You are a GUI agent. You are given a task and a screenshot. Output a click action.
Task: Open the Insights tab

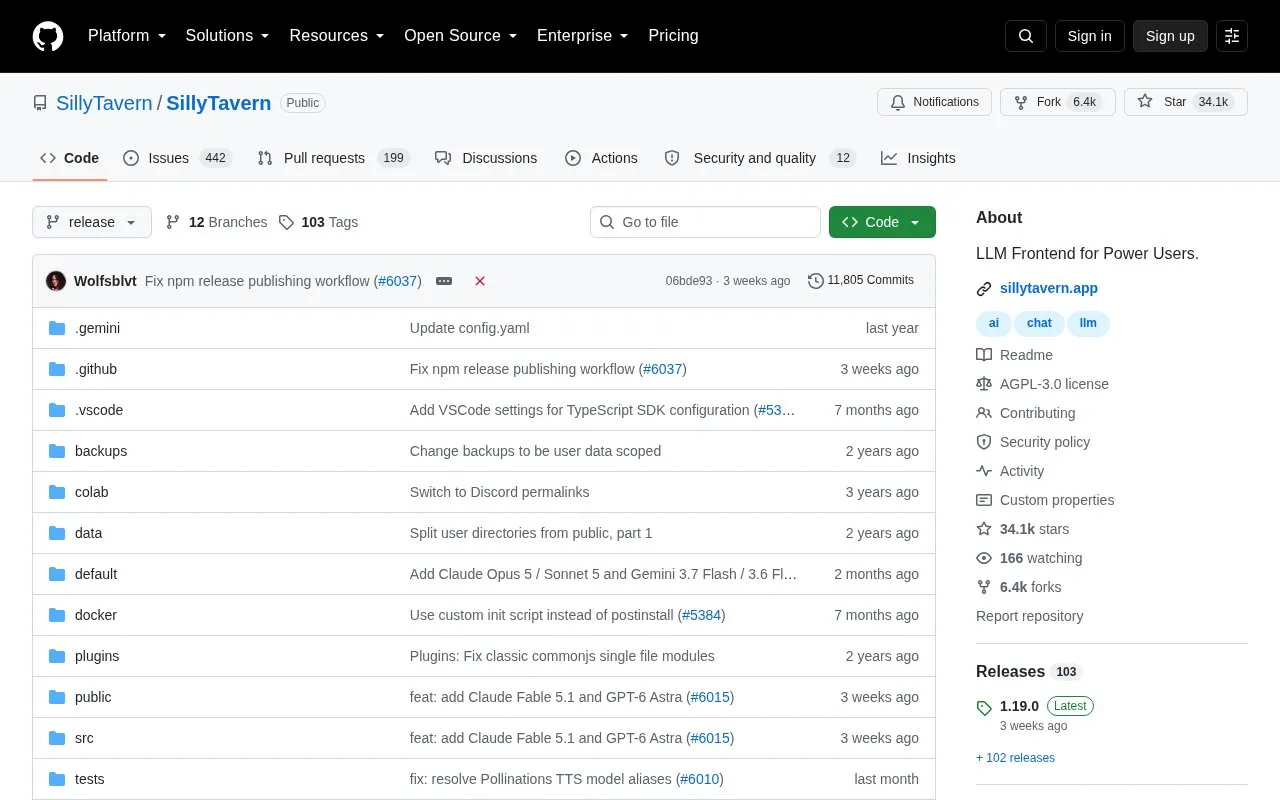tap(918, 158)
